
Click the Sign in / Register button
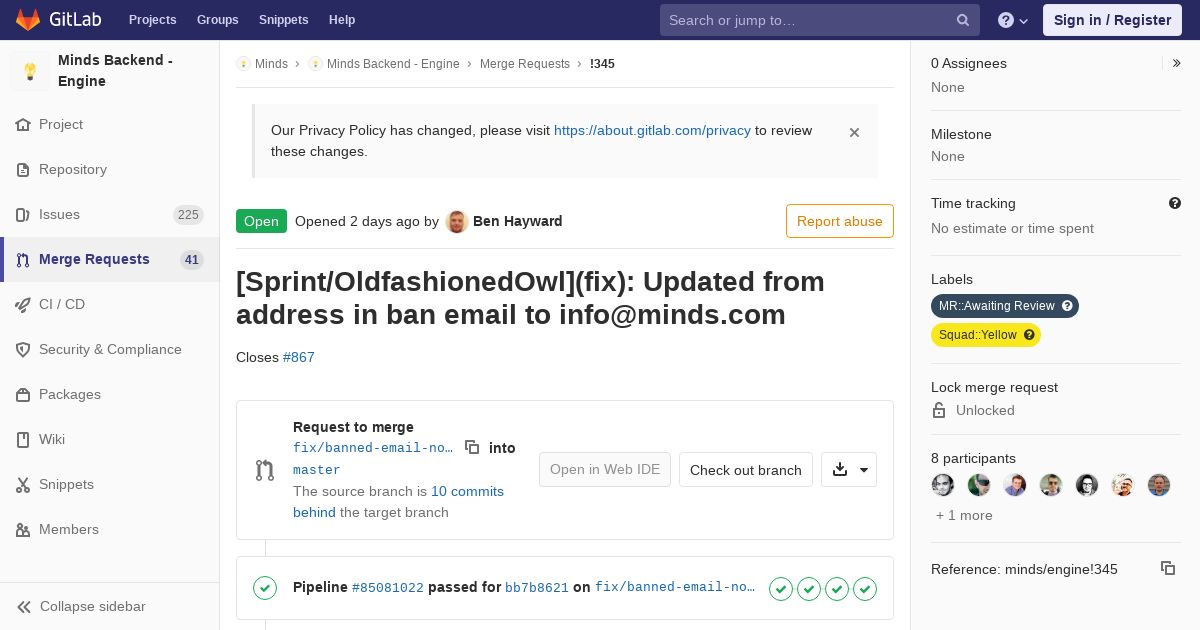(x=1112, y=20)
